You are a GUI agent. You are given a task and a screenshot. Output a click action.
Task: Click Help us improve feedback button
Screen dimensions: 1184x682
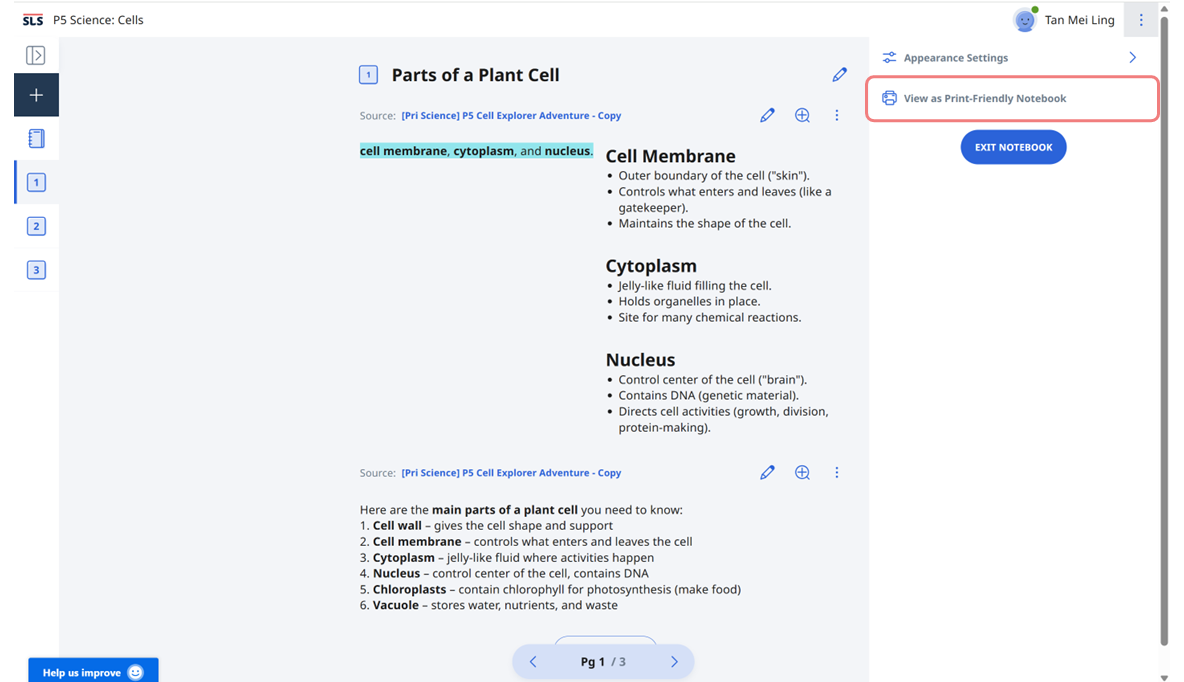coord(92,672)
